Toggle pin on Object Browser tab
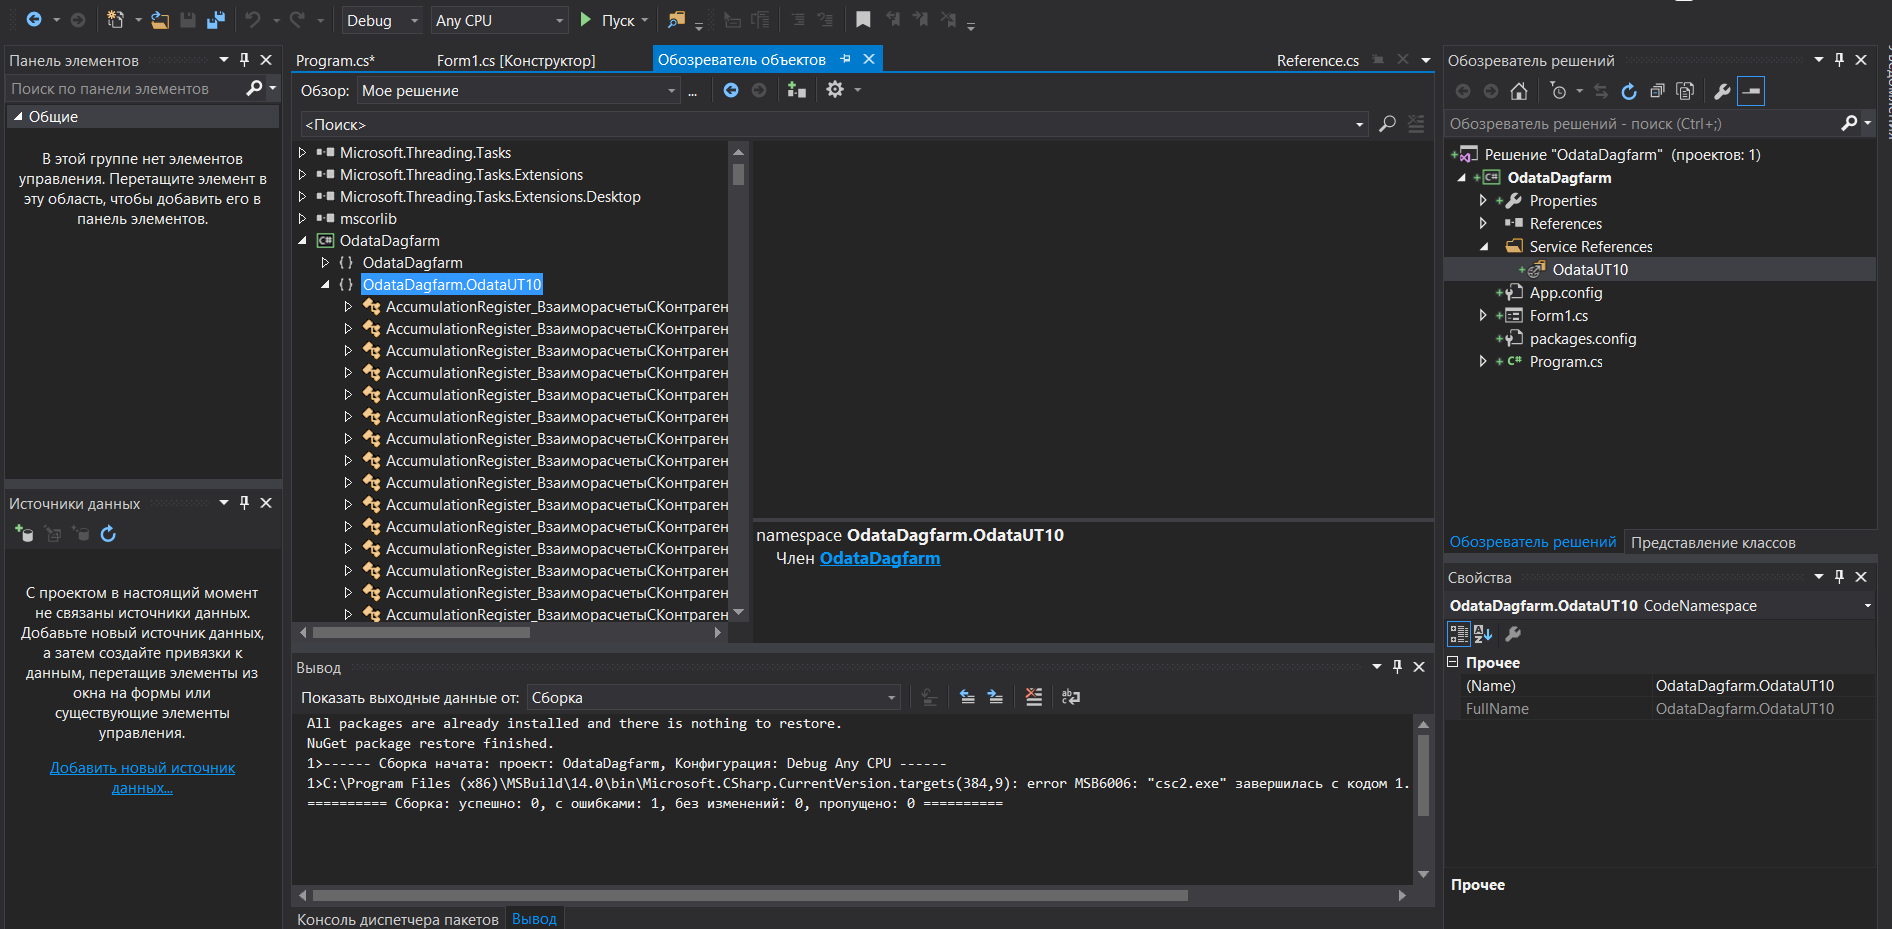 pyautogui.click(x=846, y=59)
